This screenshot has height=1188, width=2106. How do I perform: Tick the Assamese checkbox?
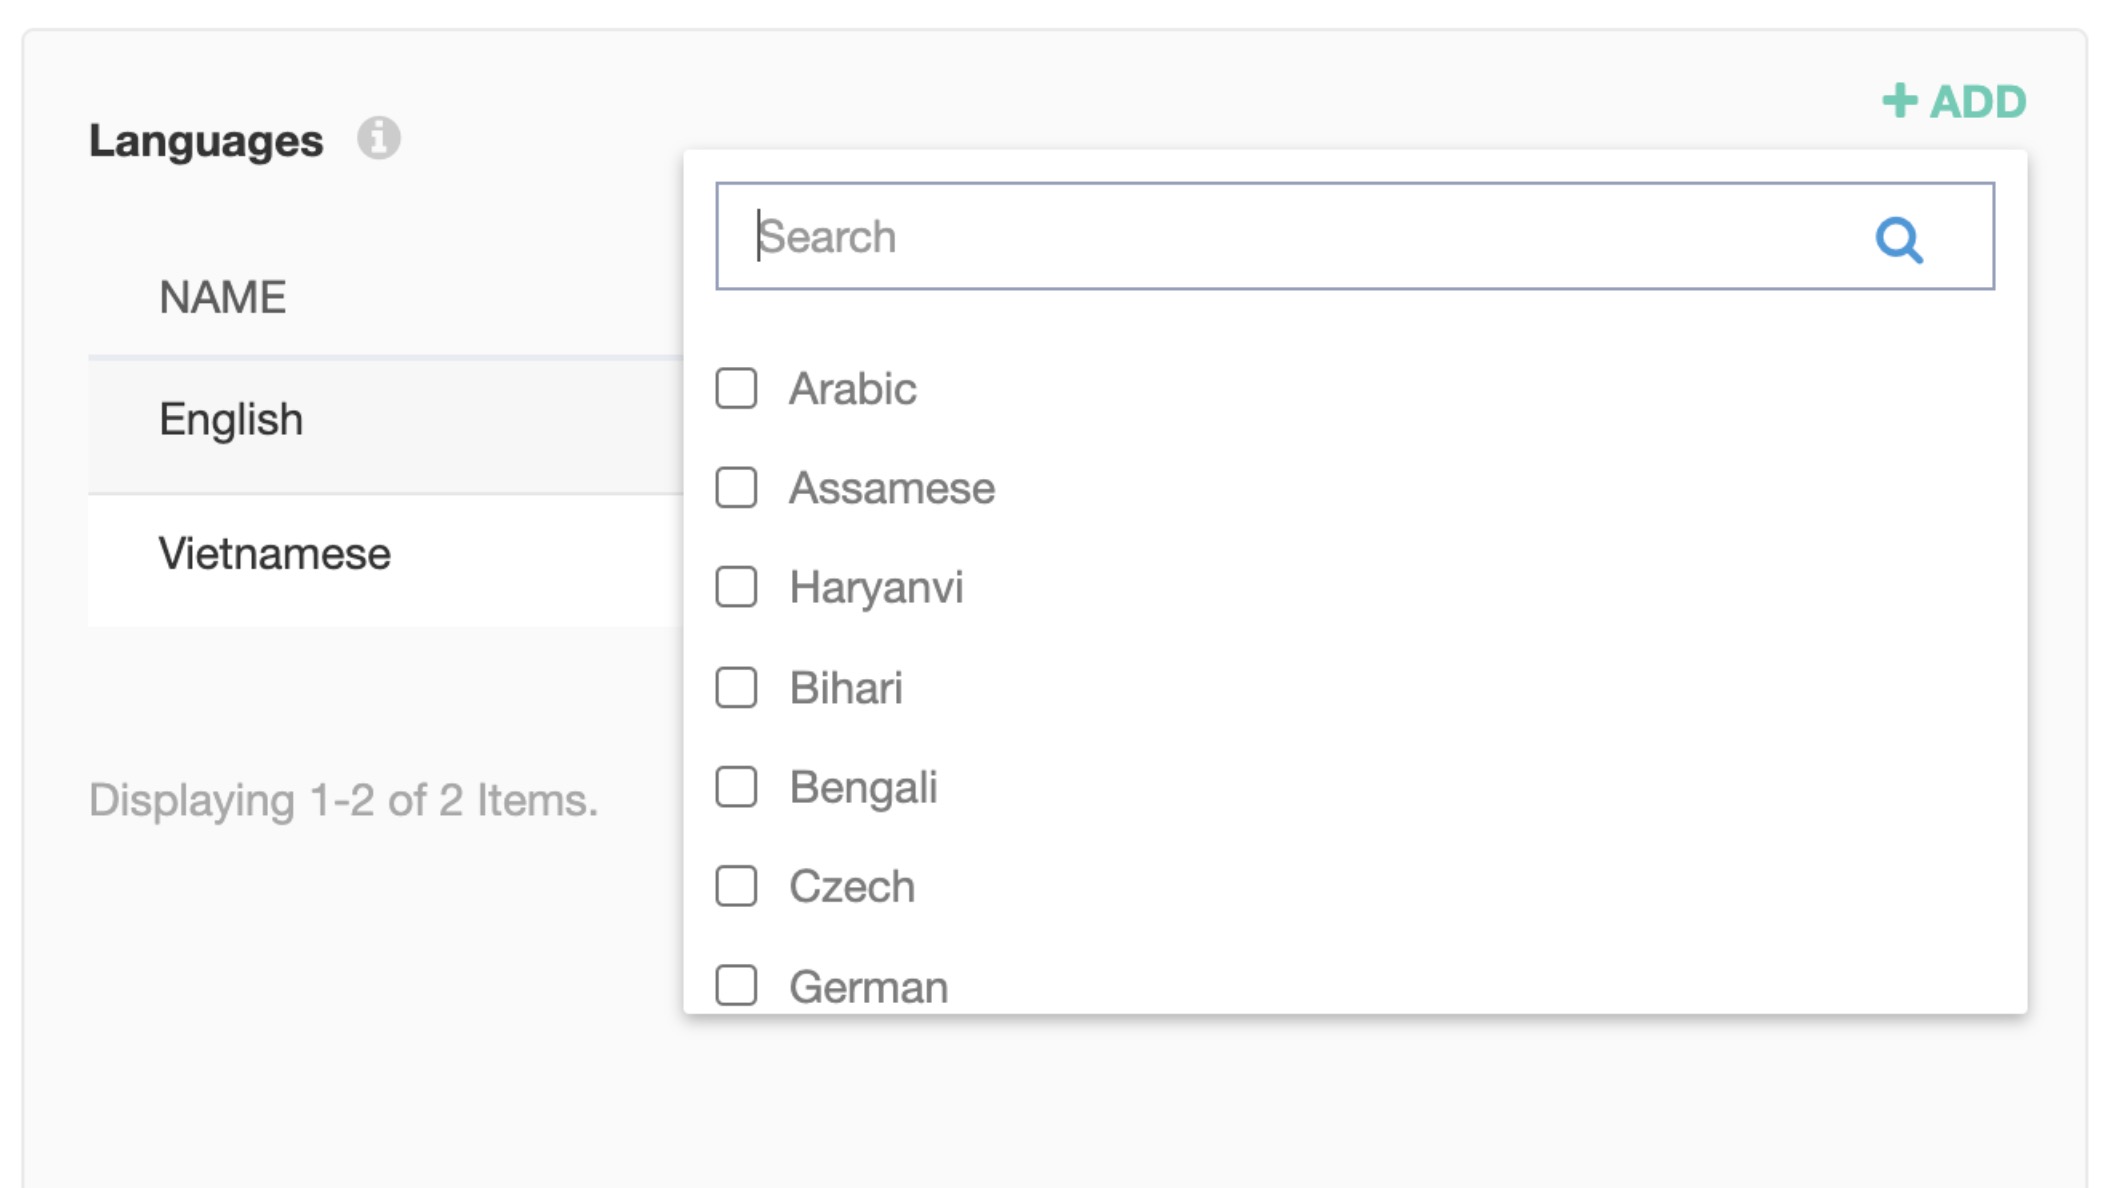coord(736,488)
